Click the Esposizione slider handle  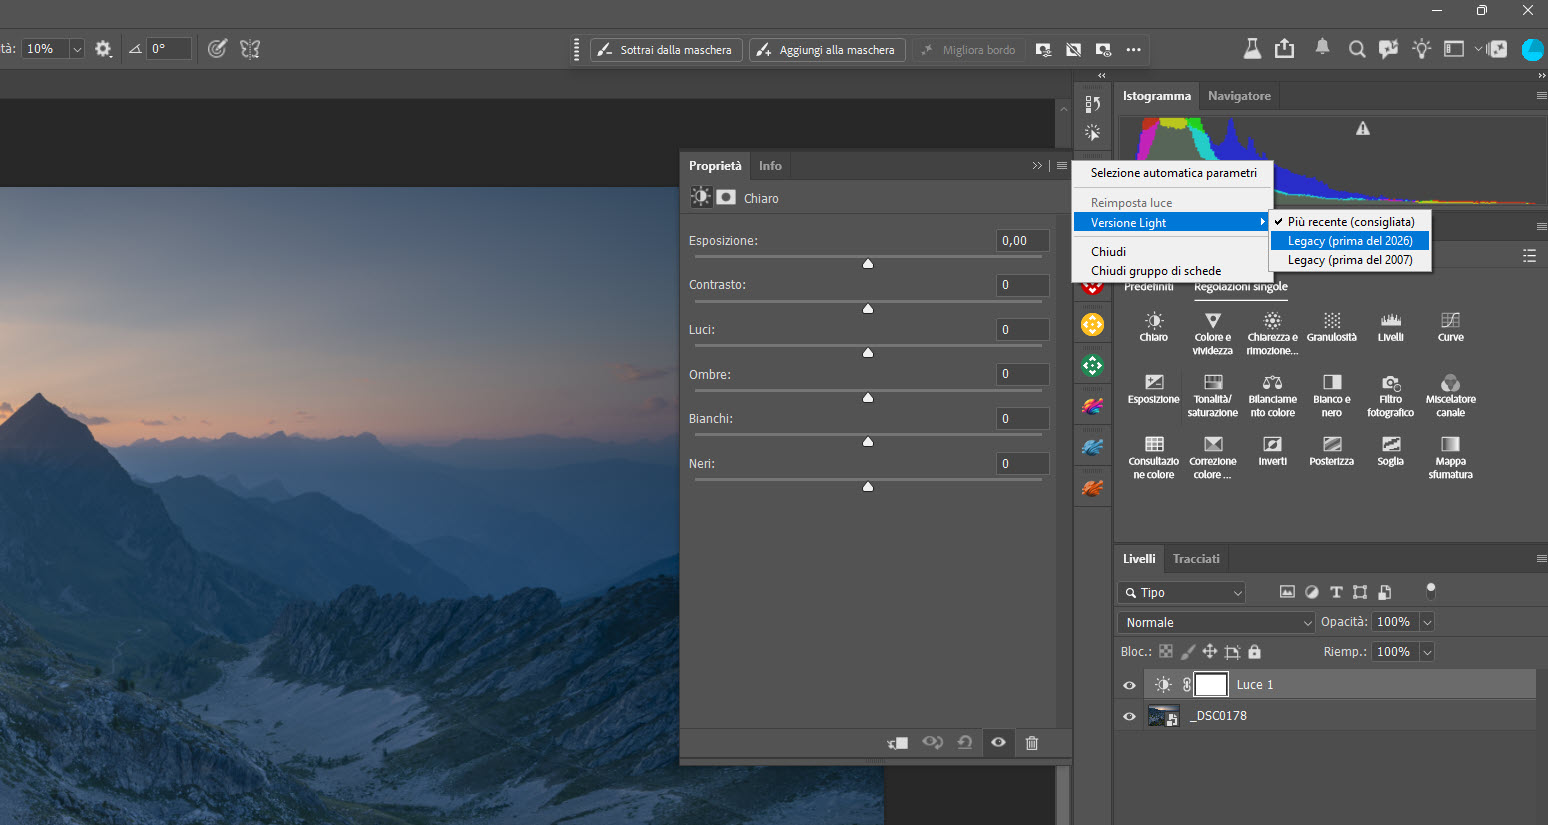868,263
